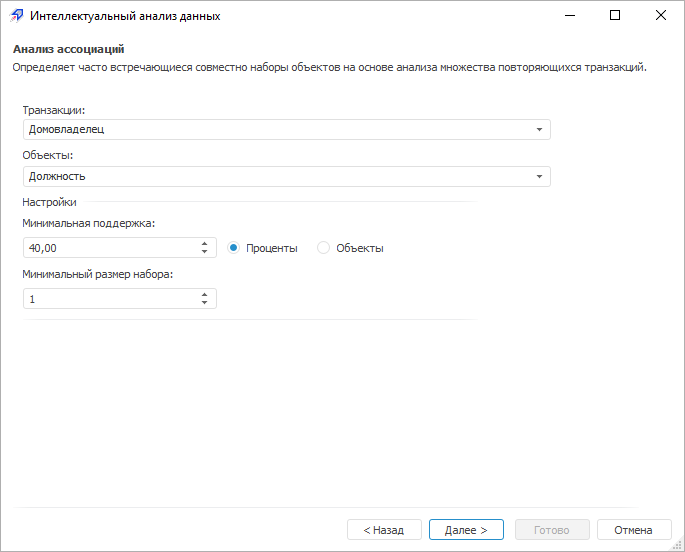Click the resize grip in window corner
Viewport: 685px width, 552px height.
pos(678,545)
